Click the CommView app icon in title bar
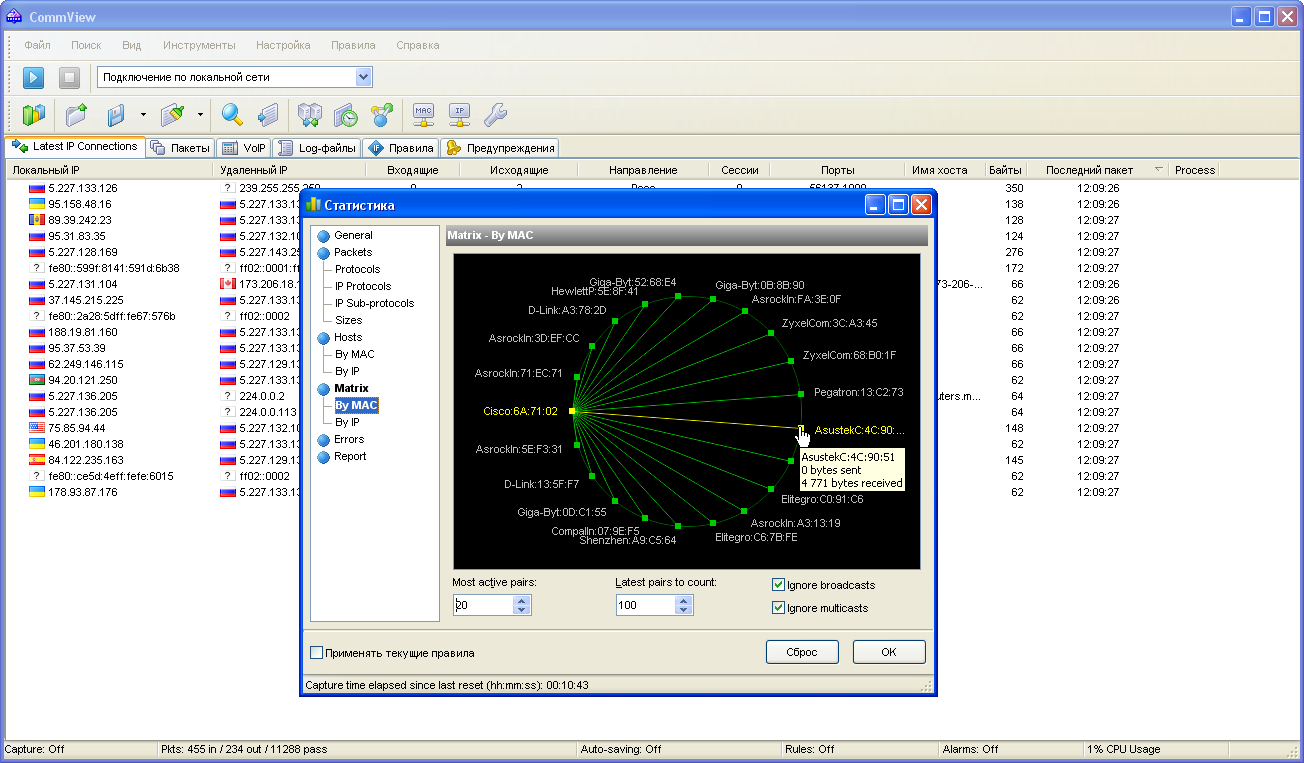The width and height of the screenshot is (1304, 763). click(14, 16)
